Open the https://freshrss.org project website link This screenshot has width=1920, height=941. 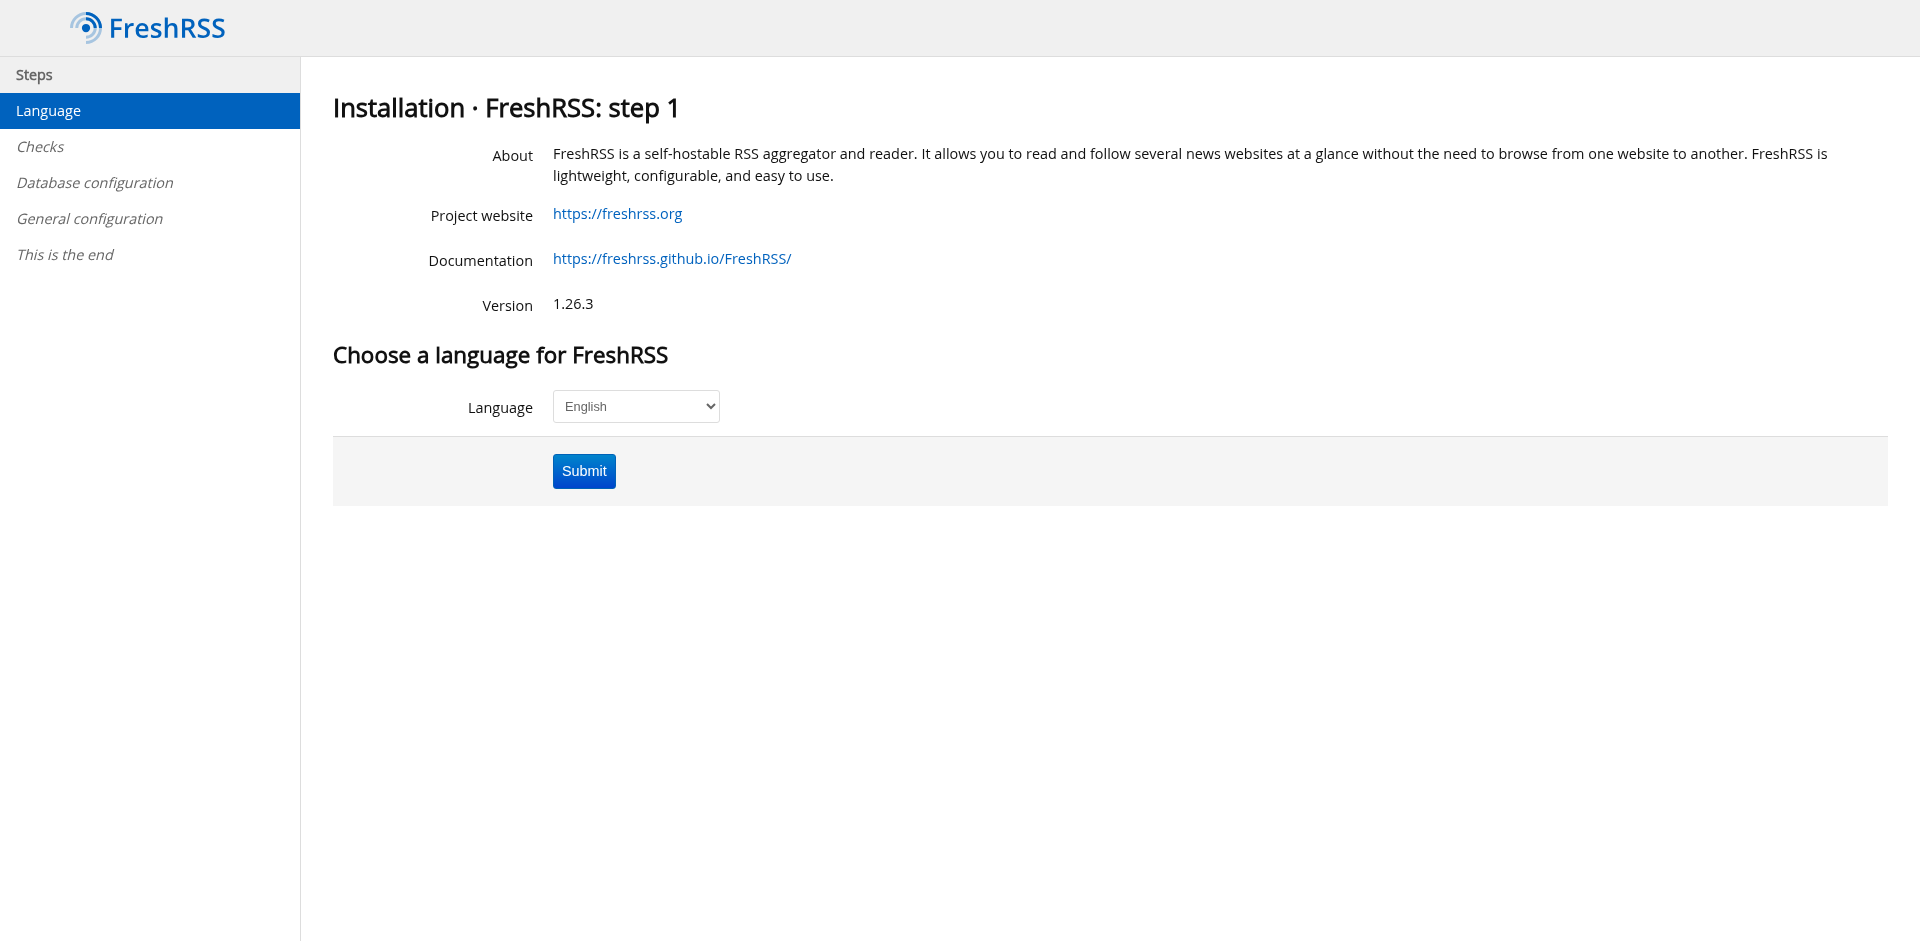coord(617,214)
